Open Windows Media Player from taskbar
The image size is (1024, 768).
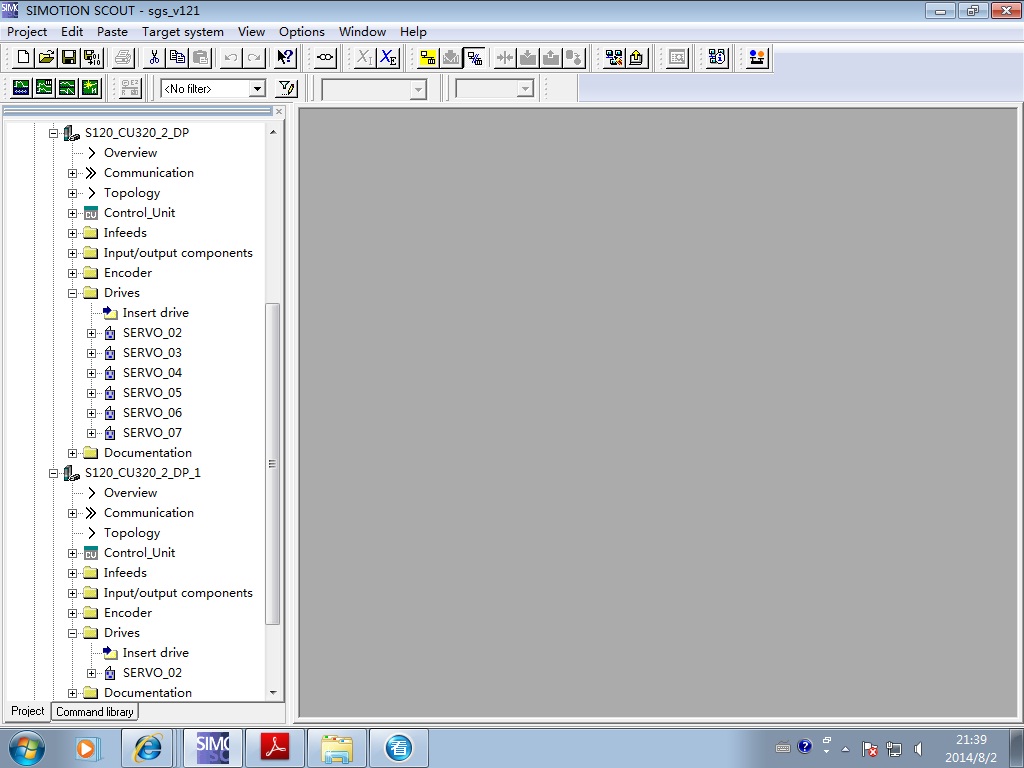[x=86, y=748]
